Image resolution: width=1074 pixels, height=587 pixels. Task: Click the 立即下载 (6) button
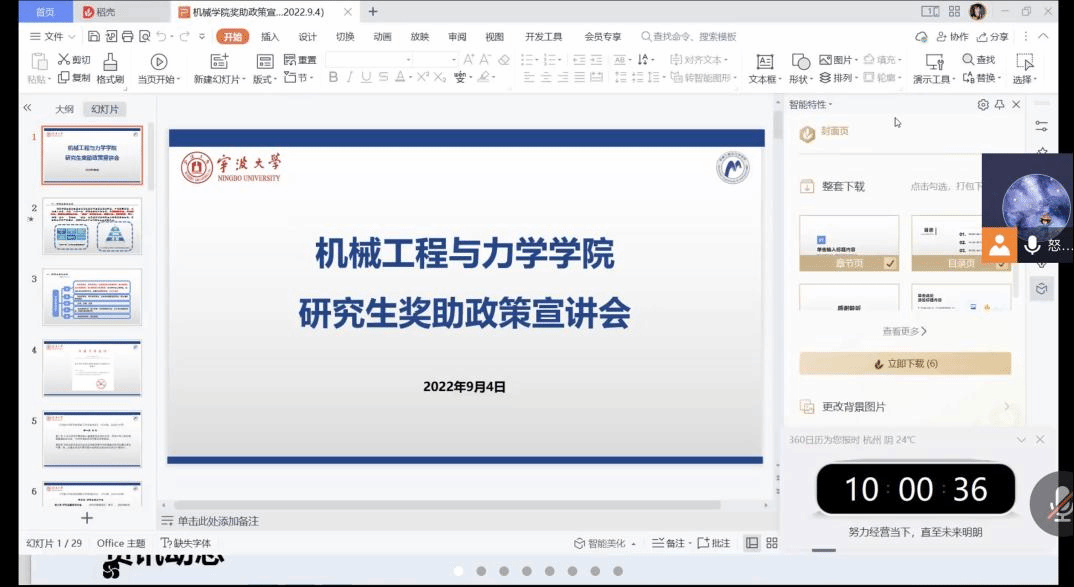coord(905,364)
